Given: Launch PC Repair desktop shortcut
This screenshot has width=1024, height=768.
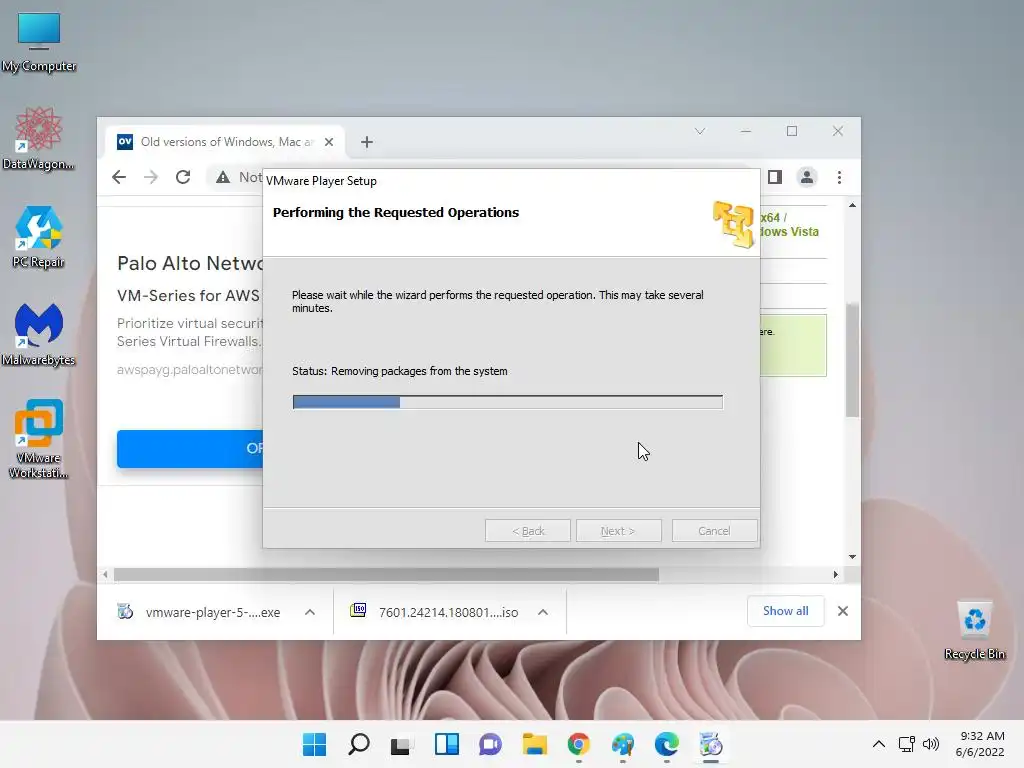Looking at the screenshot, I should [x=39, y=237].
